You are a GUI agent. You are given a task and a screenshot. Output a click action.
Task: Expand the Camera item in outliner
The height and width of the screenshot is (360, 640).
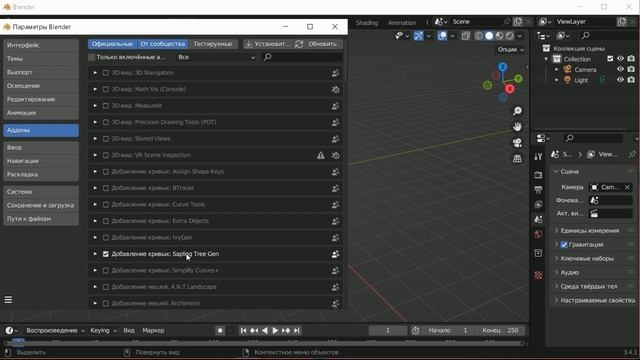coord(557,69)
